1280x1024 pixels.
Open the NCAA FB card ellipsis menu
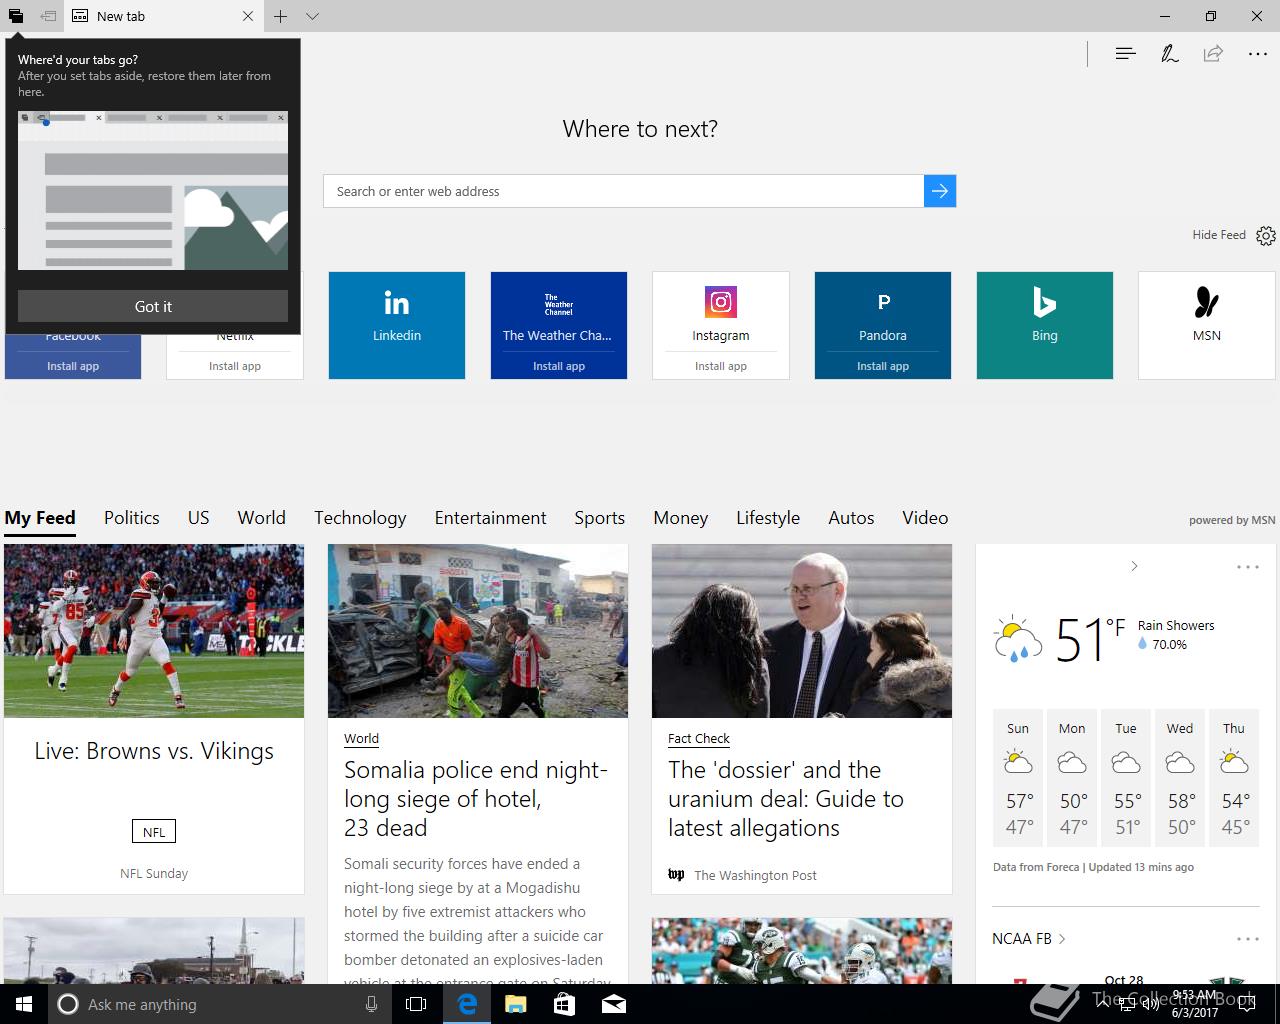[x=1248, y=939]
